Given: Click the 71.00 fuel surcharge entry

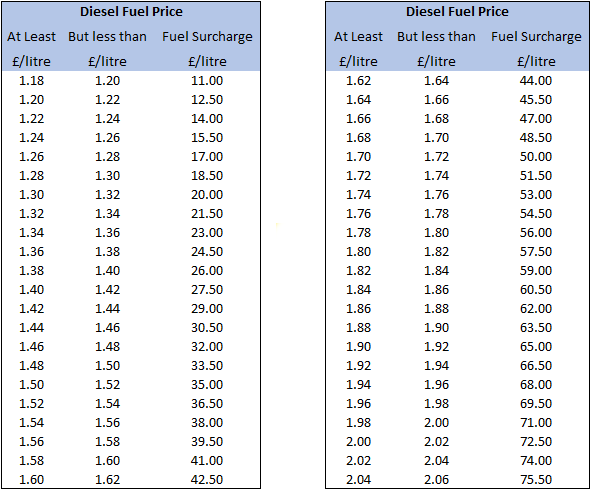Looking at the screenshot, I should click(536, 423).
